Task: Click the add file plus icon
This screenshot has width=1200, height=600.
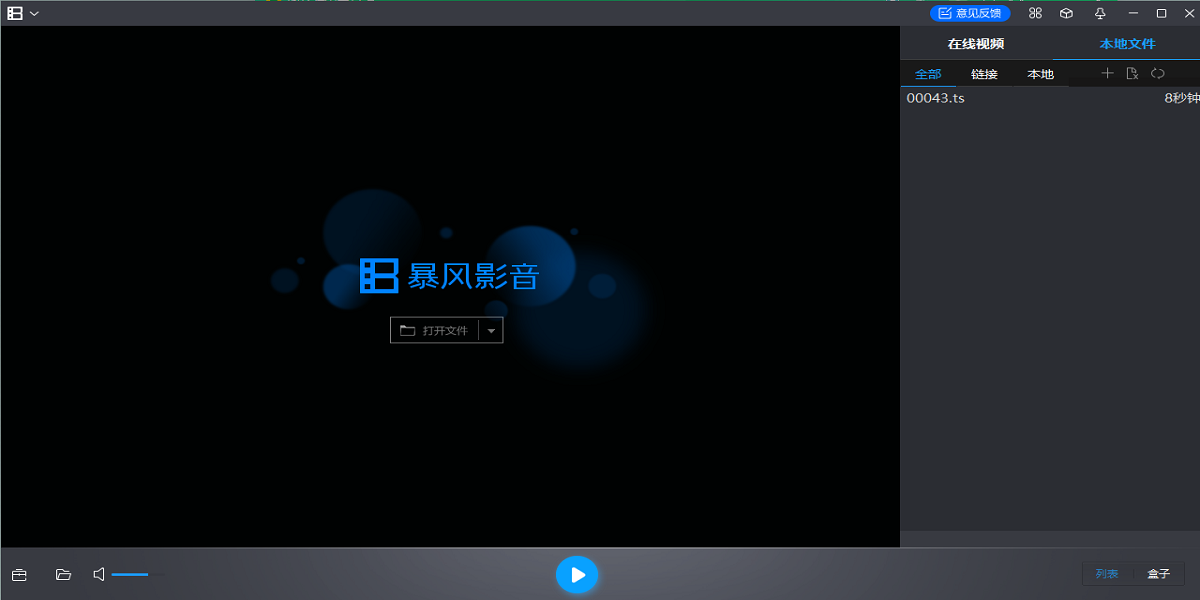Action: 1107,73
